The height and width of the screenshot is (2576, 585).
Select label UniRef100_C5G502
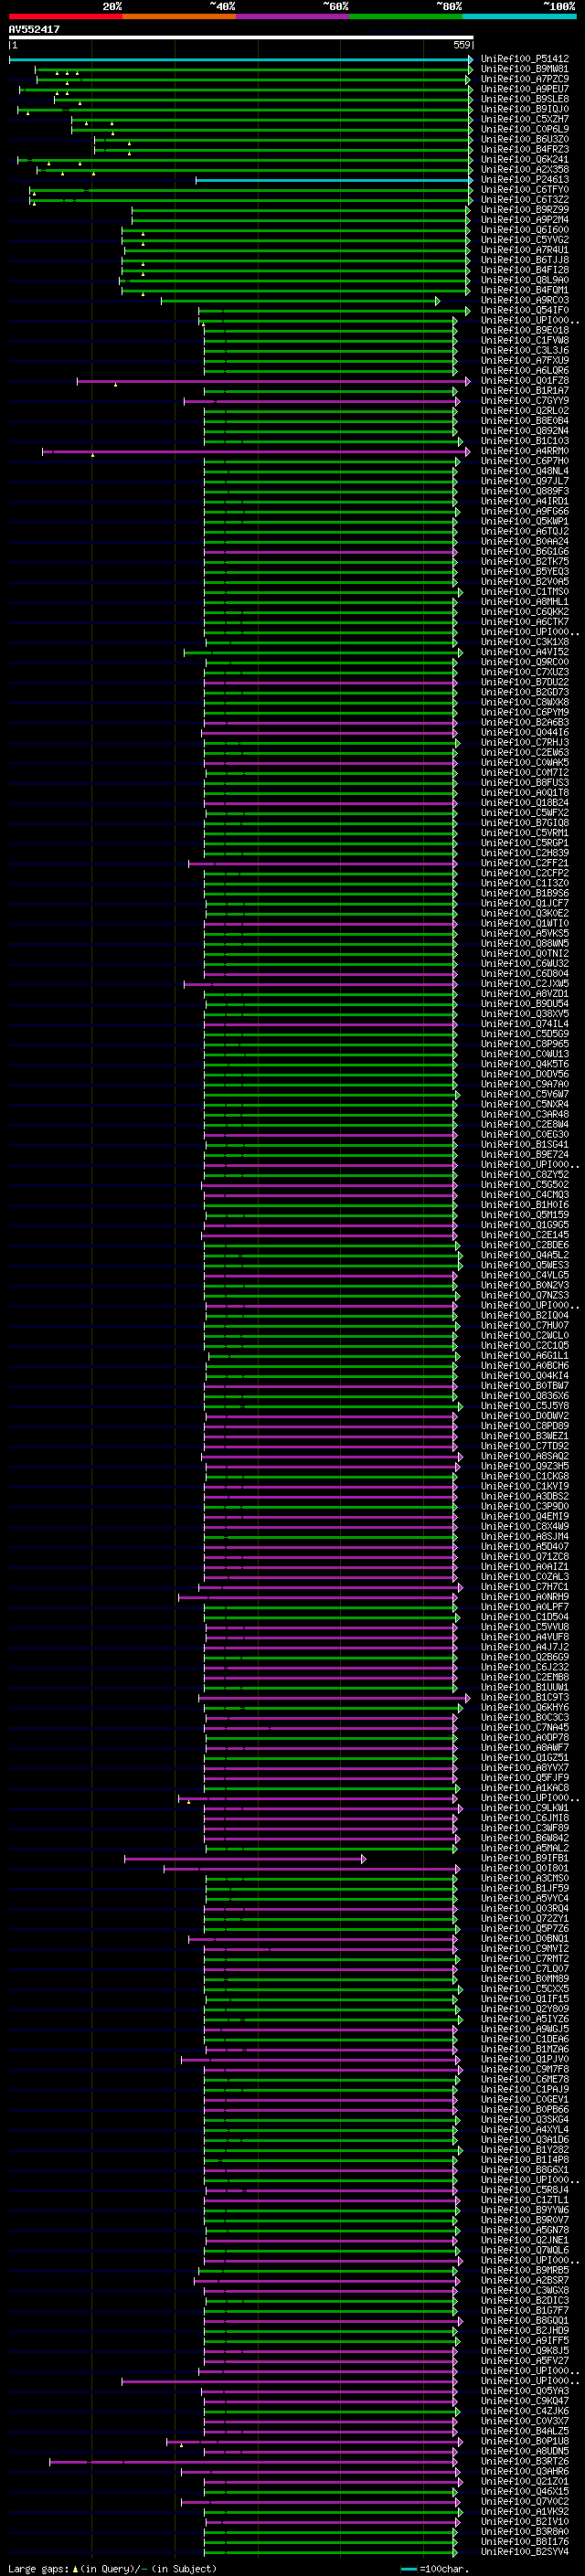tap(525, 1186)
